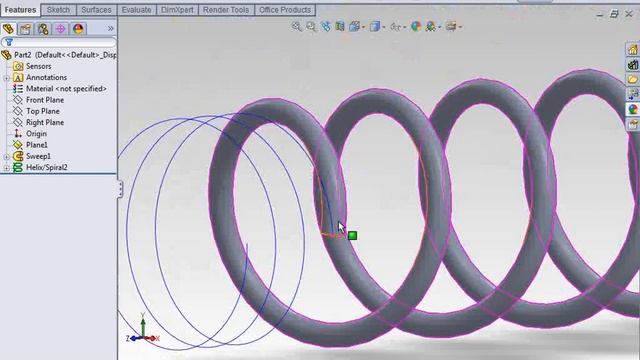Image resolution: width=640 pixels, height=360 pixels.
Task: Select the Section View icon
Action: (340, 27)
